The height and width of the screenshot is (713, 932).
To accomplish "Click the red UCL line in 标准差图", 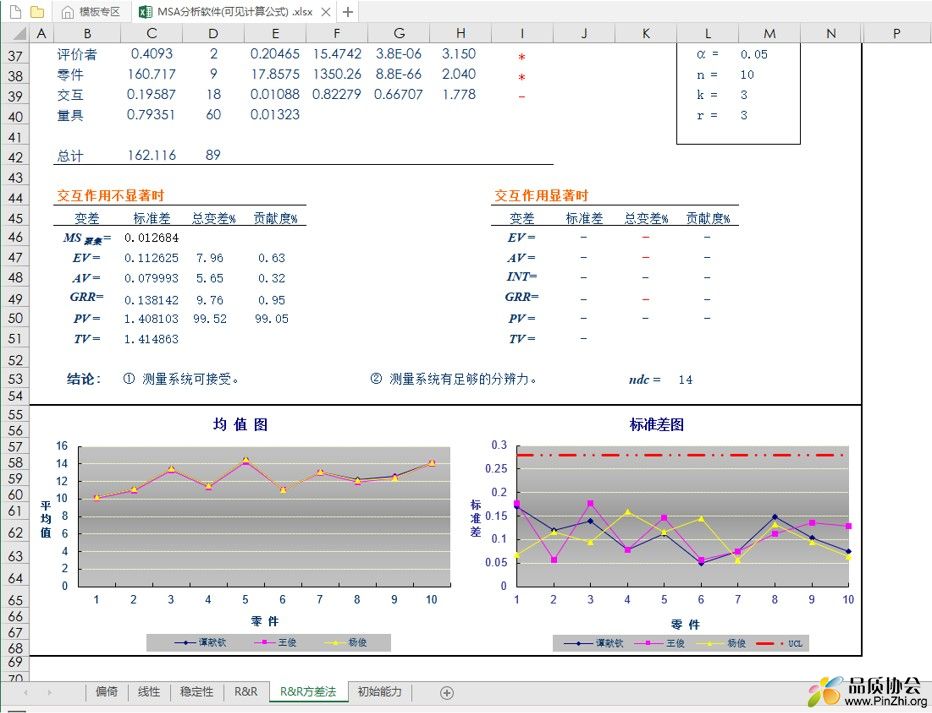I will coord(682,455).
